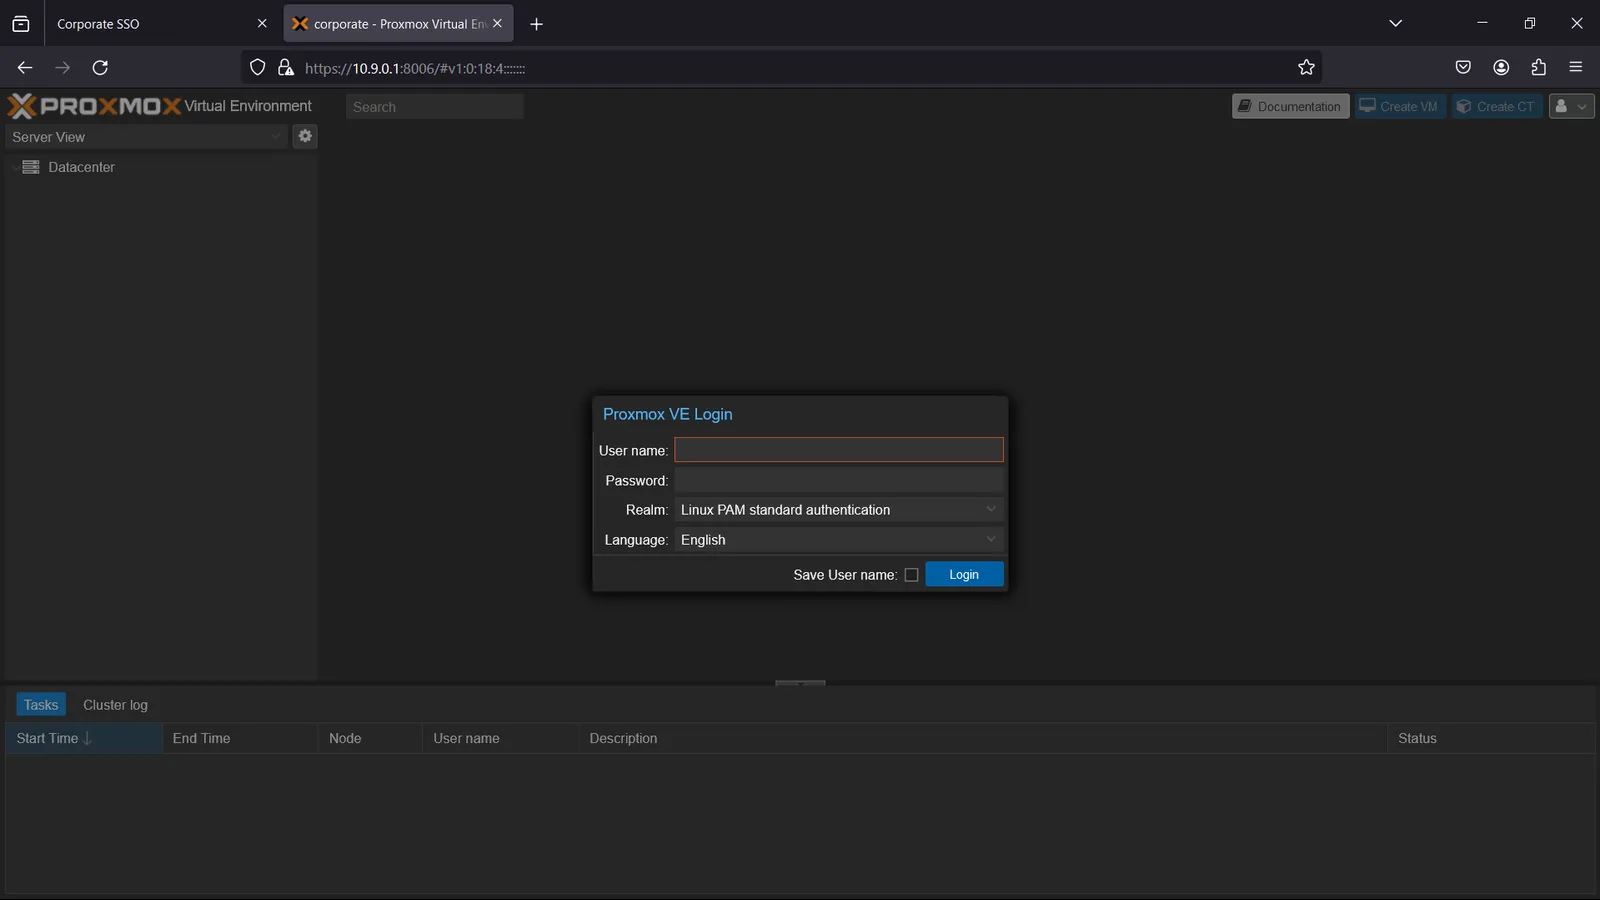Open the browser extensions icon
The width and height of the screenshot is (1600, 900).
1539,68
